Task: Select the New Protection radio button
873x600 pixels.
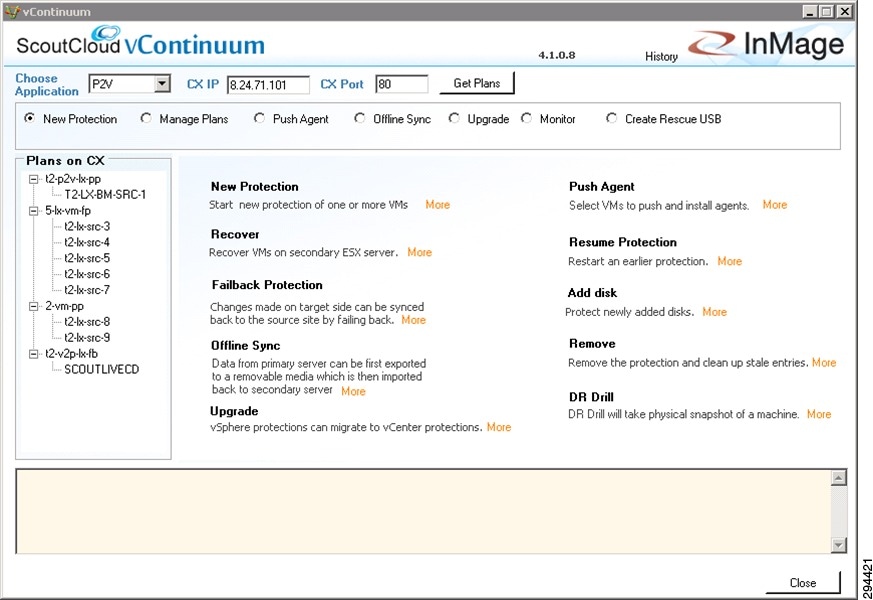Action: tap(30, 118)
